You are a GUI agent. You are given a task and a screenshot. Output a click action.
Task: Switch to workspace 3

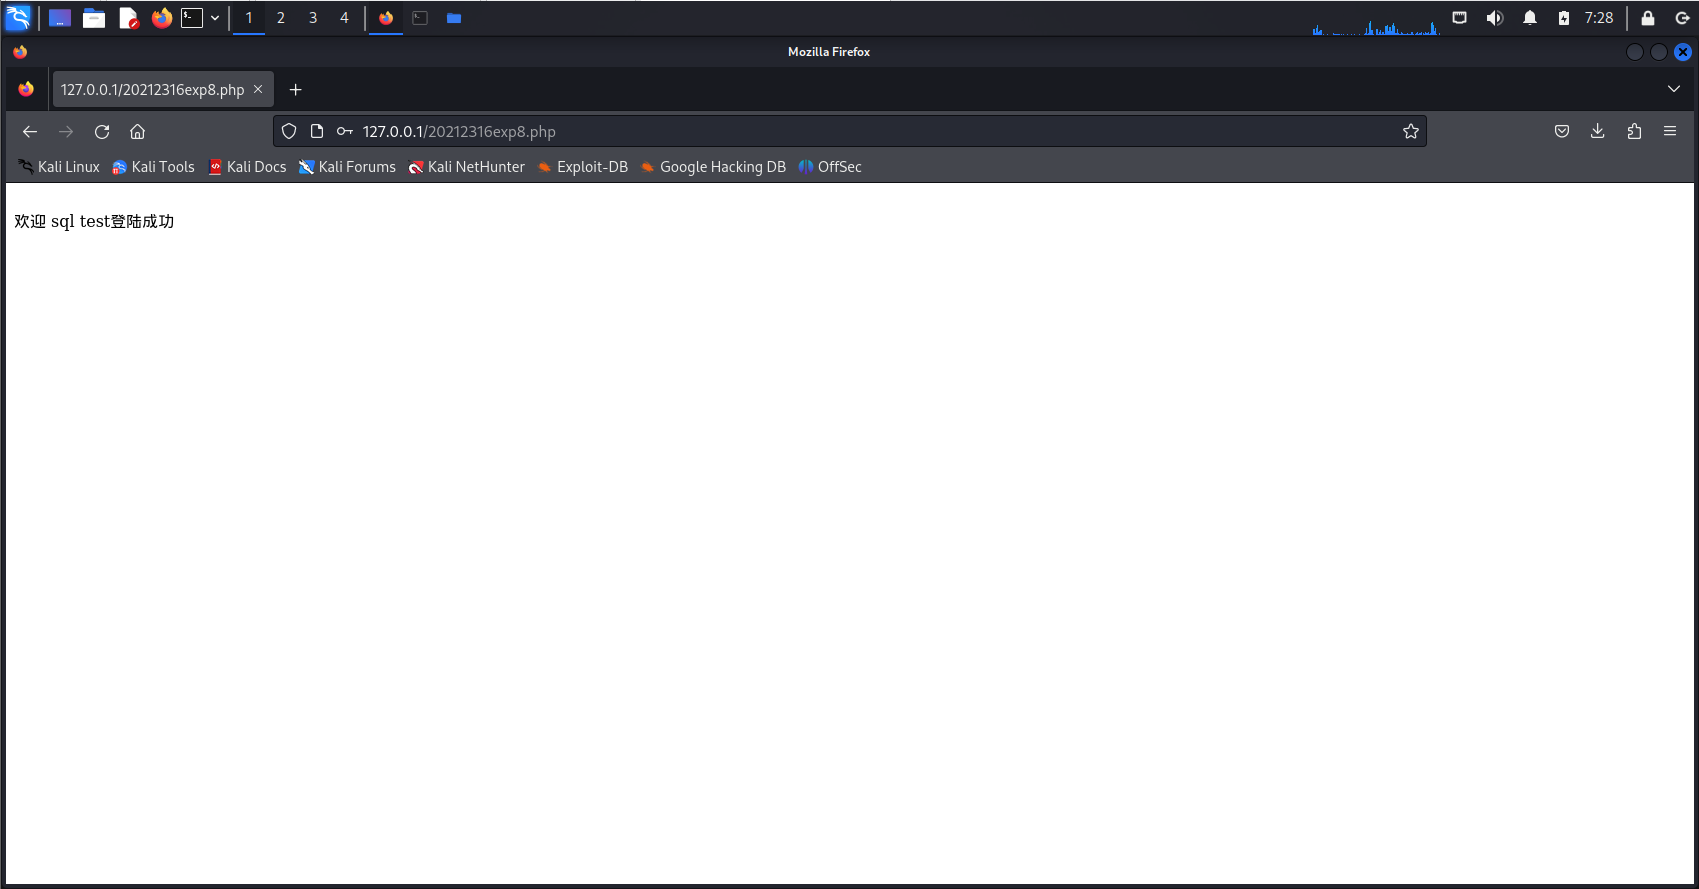point(313,18)
